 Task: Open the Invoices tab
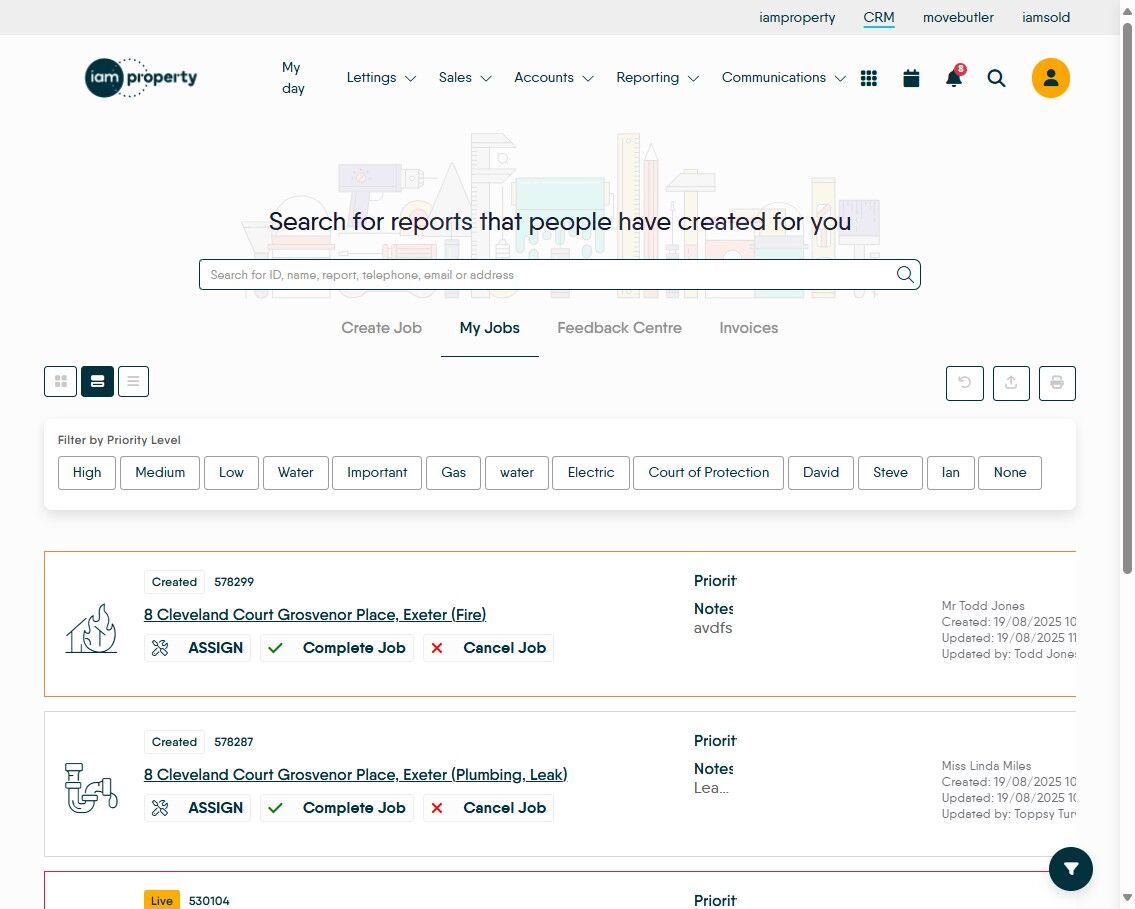pyautogui.click(x=748, y=328)
